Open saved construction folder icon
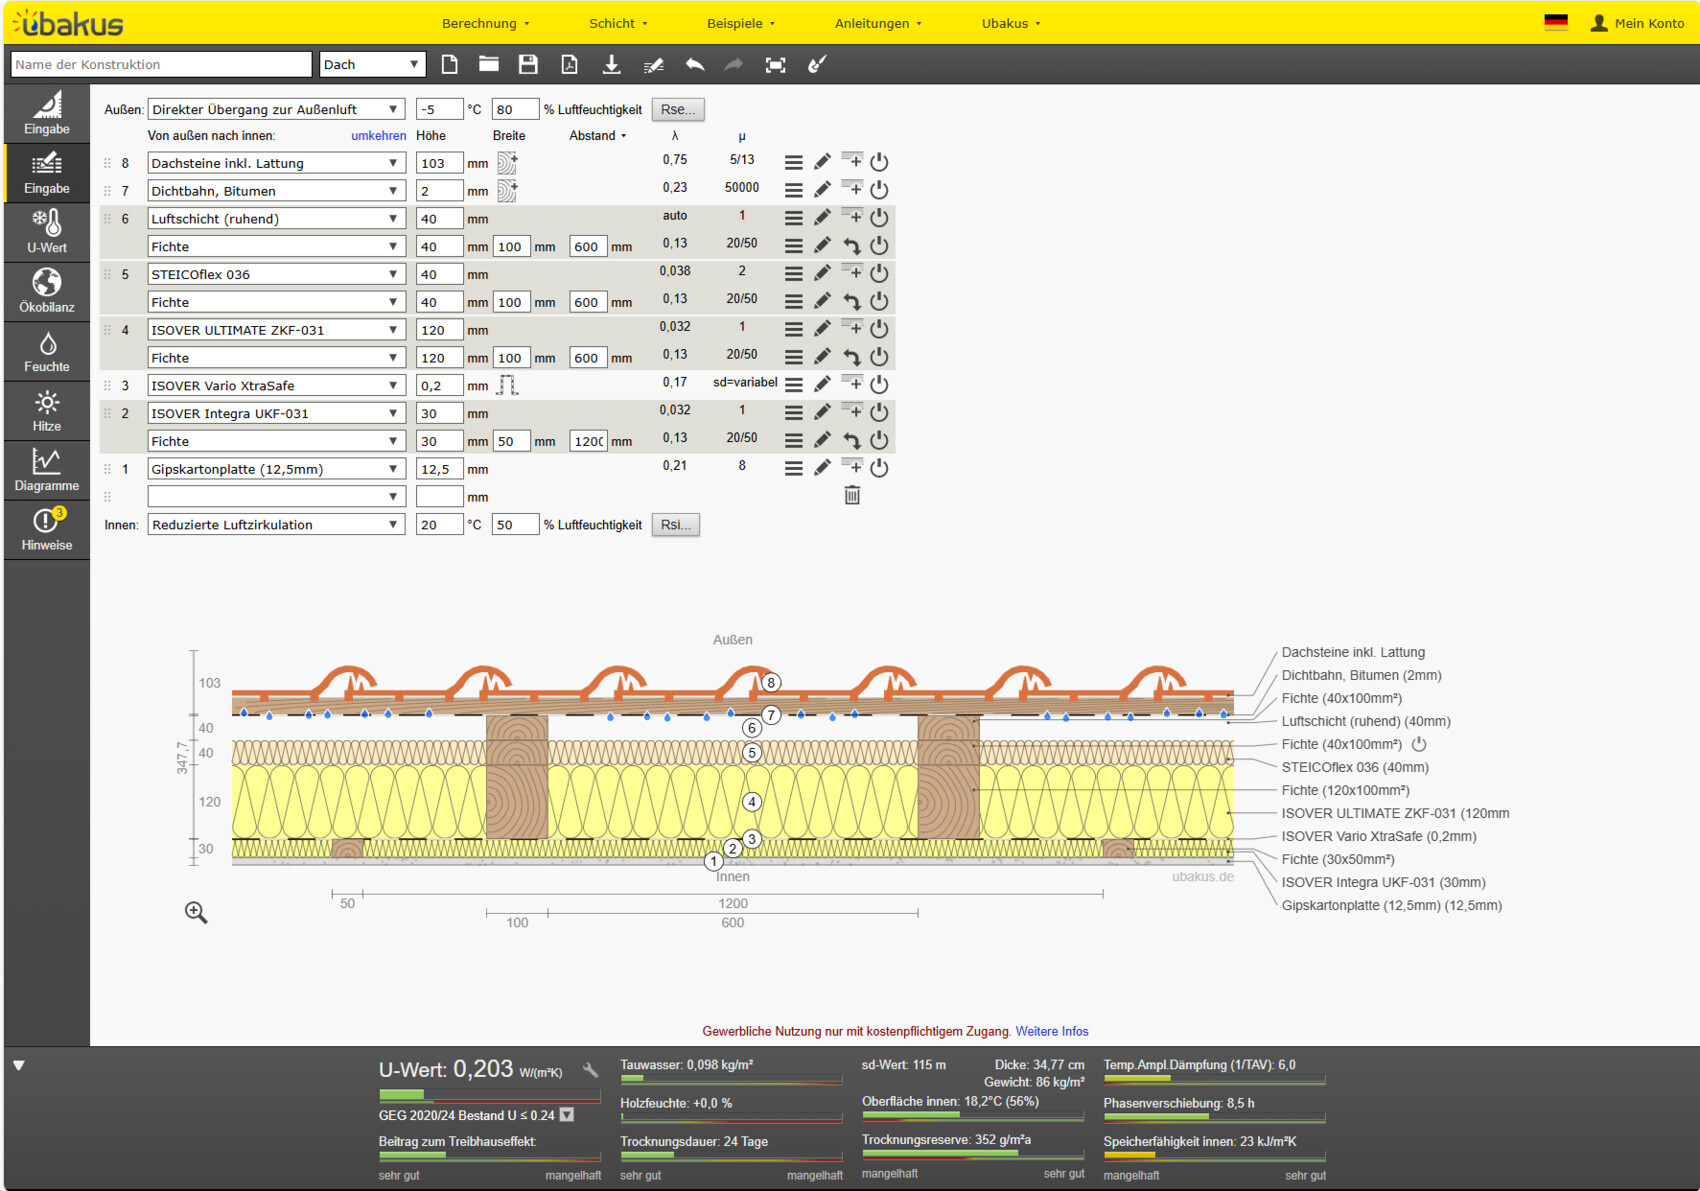 [x=489, y=65]
